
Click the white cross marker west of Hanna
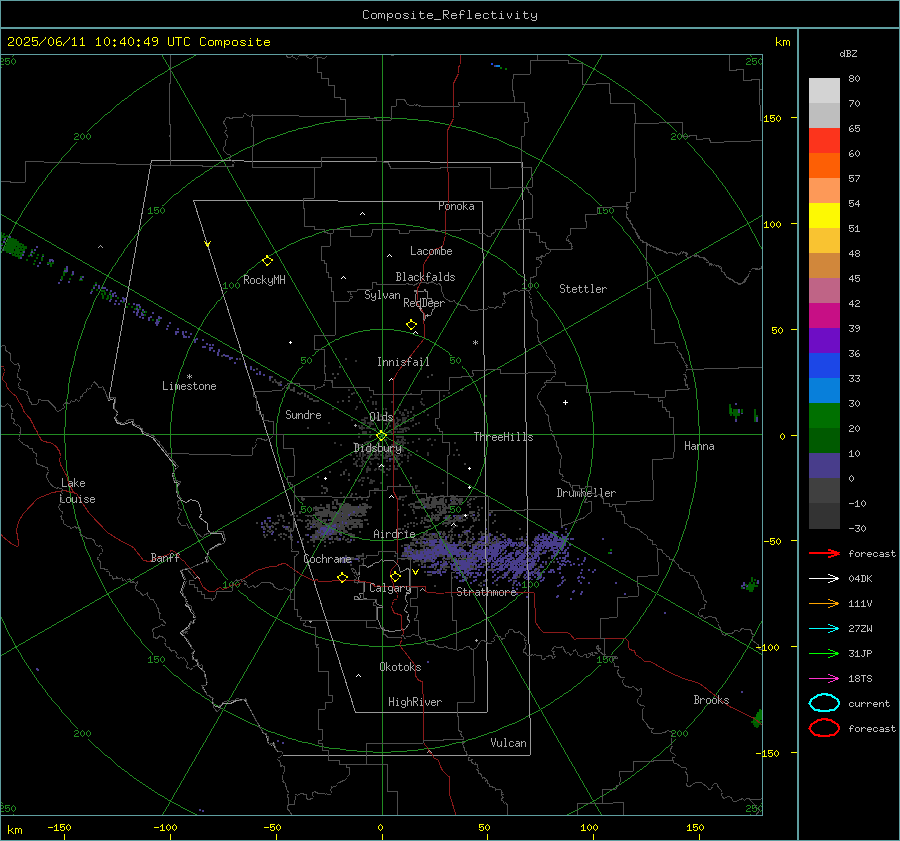(x=565, y=402)
